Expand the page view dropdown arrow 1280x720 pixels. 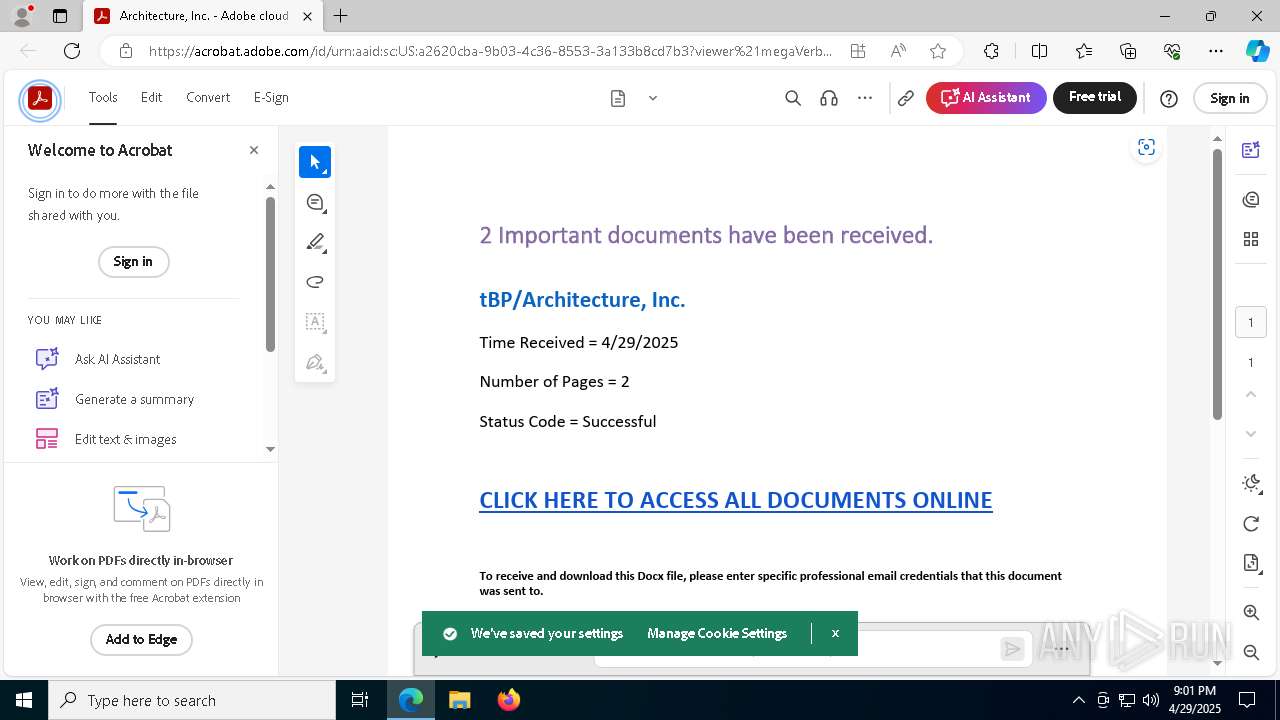(x=653, y=98)
